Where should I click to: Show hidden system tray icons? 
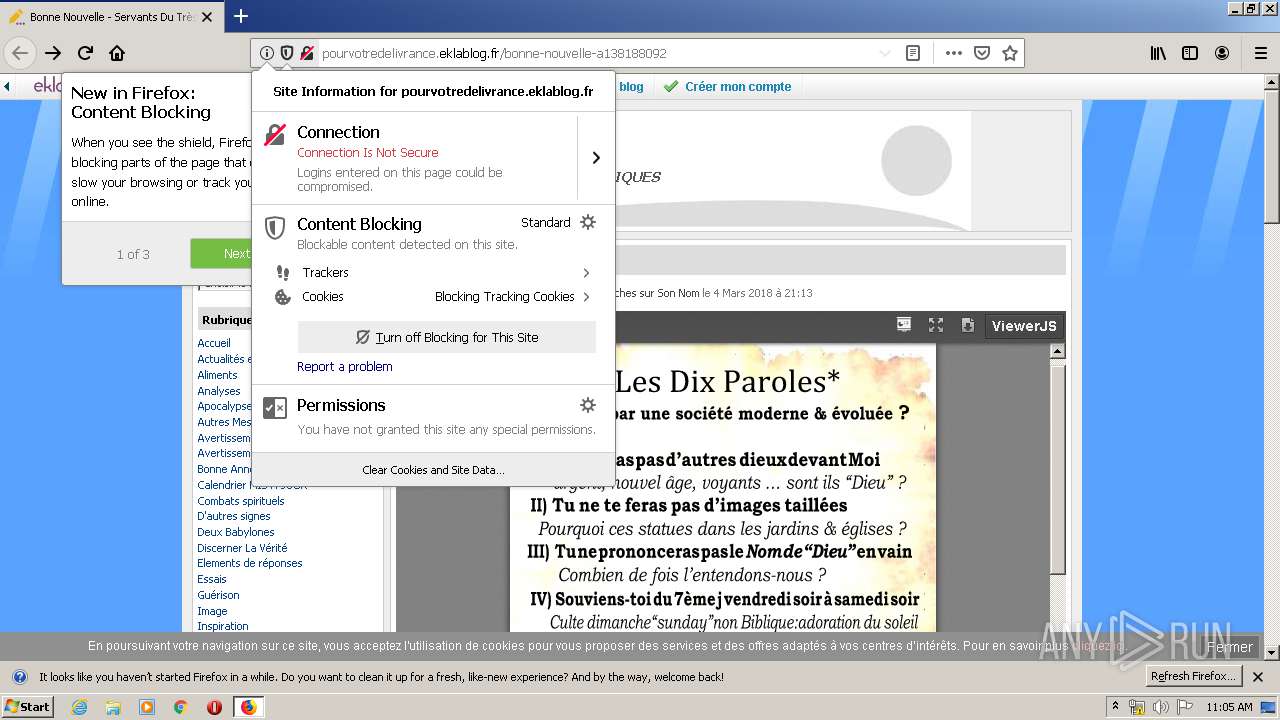pyautogui.click(x=1115, y=707)
